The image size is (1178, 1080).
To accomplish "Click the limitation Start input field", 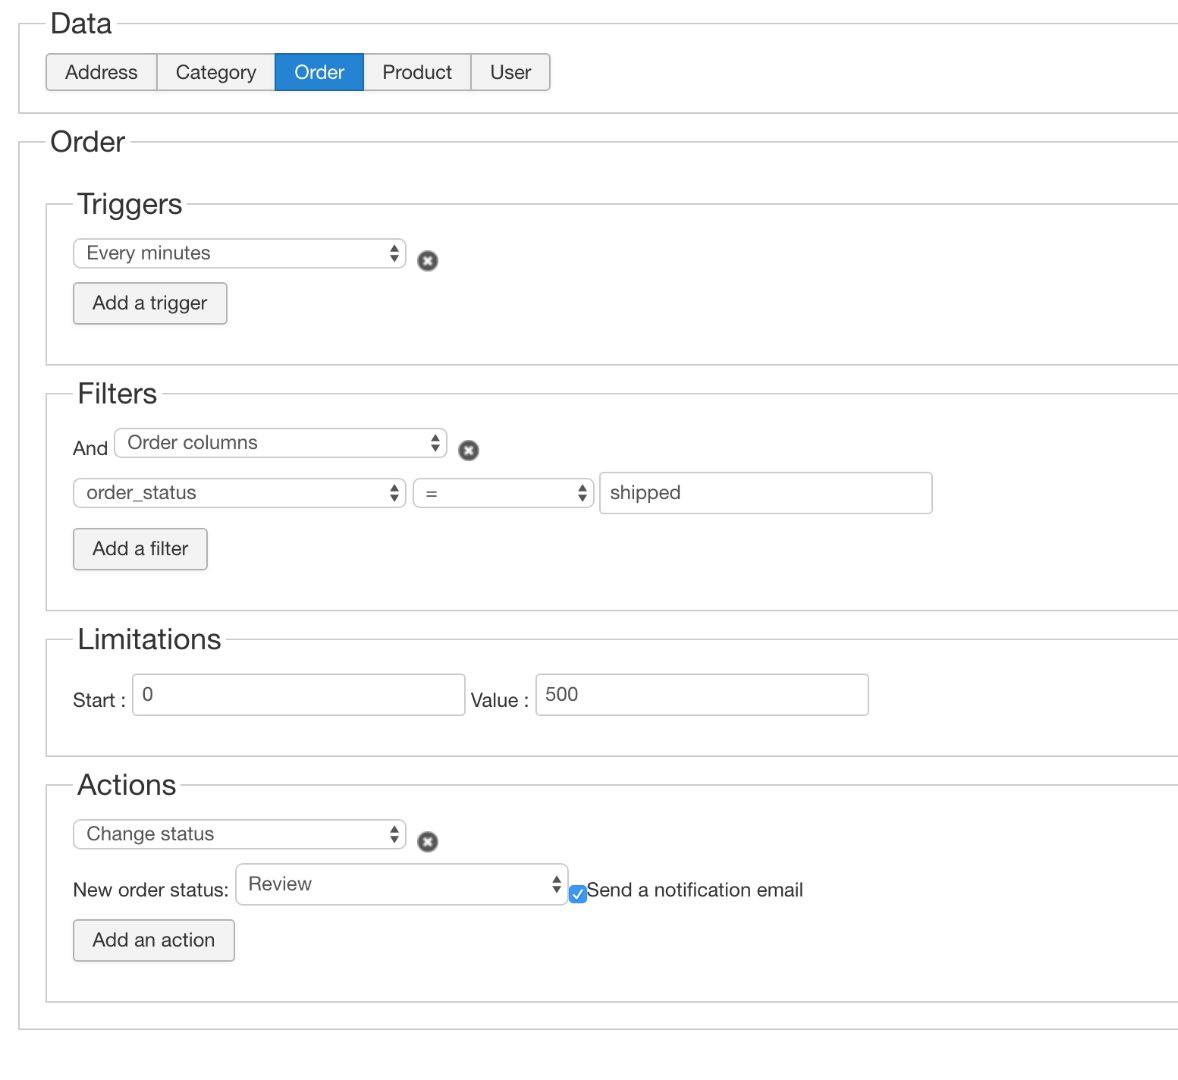I will click(298, 695).
